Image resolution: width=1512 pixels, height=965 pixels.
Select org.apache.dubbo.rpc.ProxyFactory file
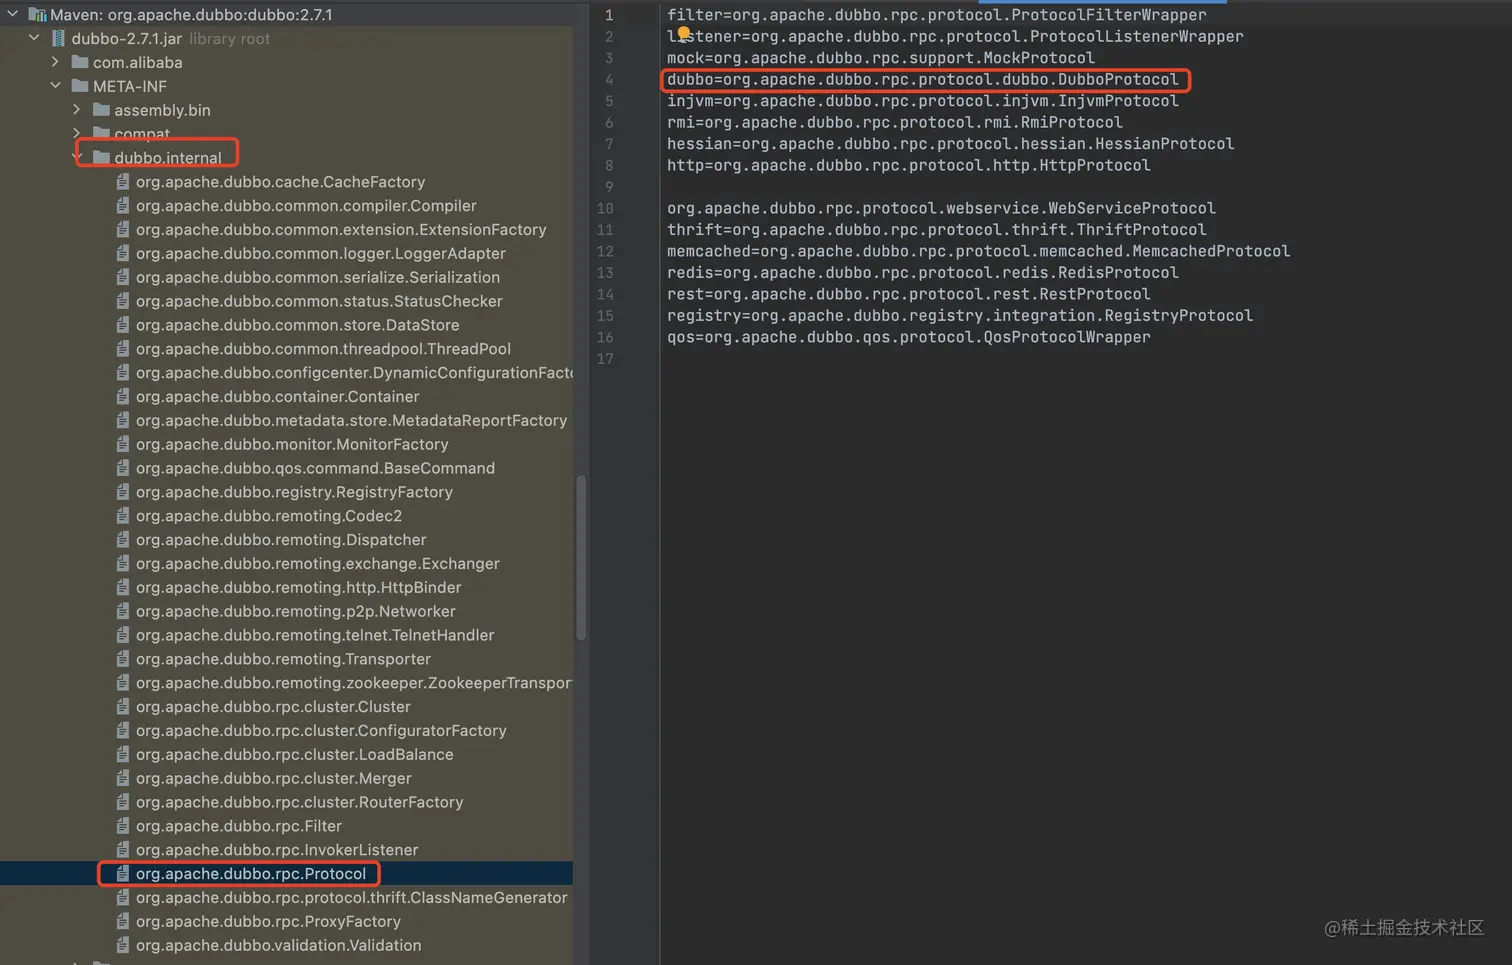point(268,922)
